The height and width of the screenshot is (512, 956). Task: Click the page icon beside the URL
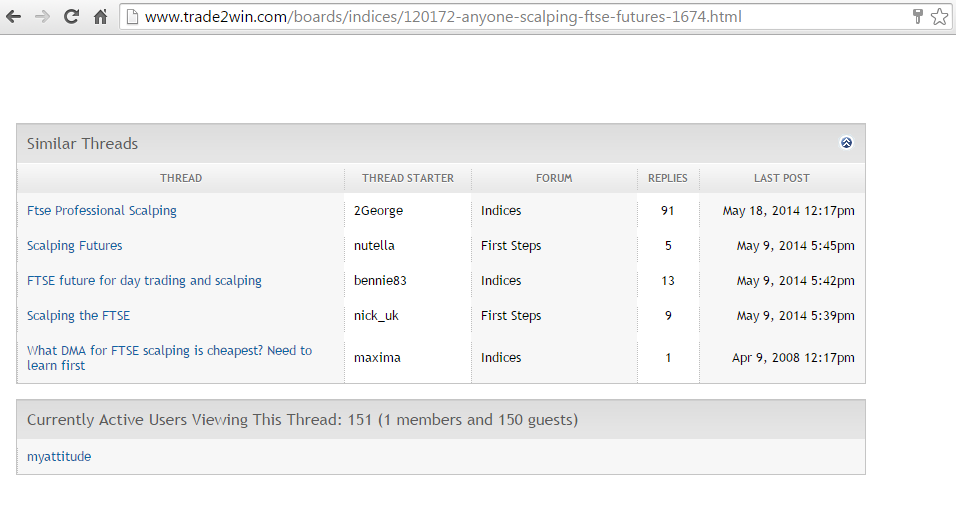(131, 17)
